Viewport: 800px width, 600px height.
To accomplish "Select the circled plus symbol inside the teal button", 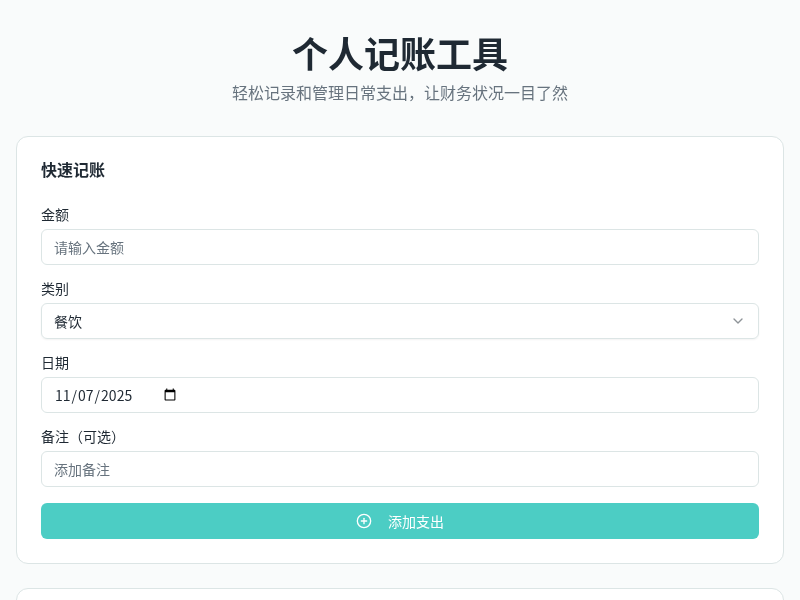I will (x=364, y=521).
